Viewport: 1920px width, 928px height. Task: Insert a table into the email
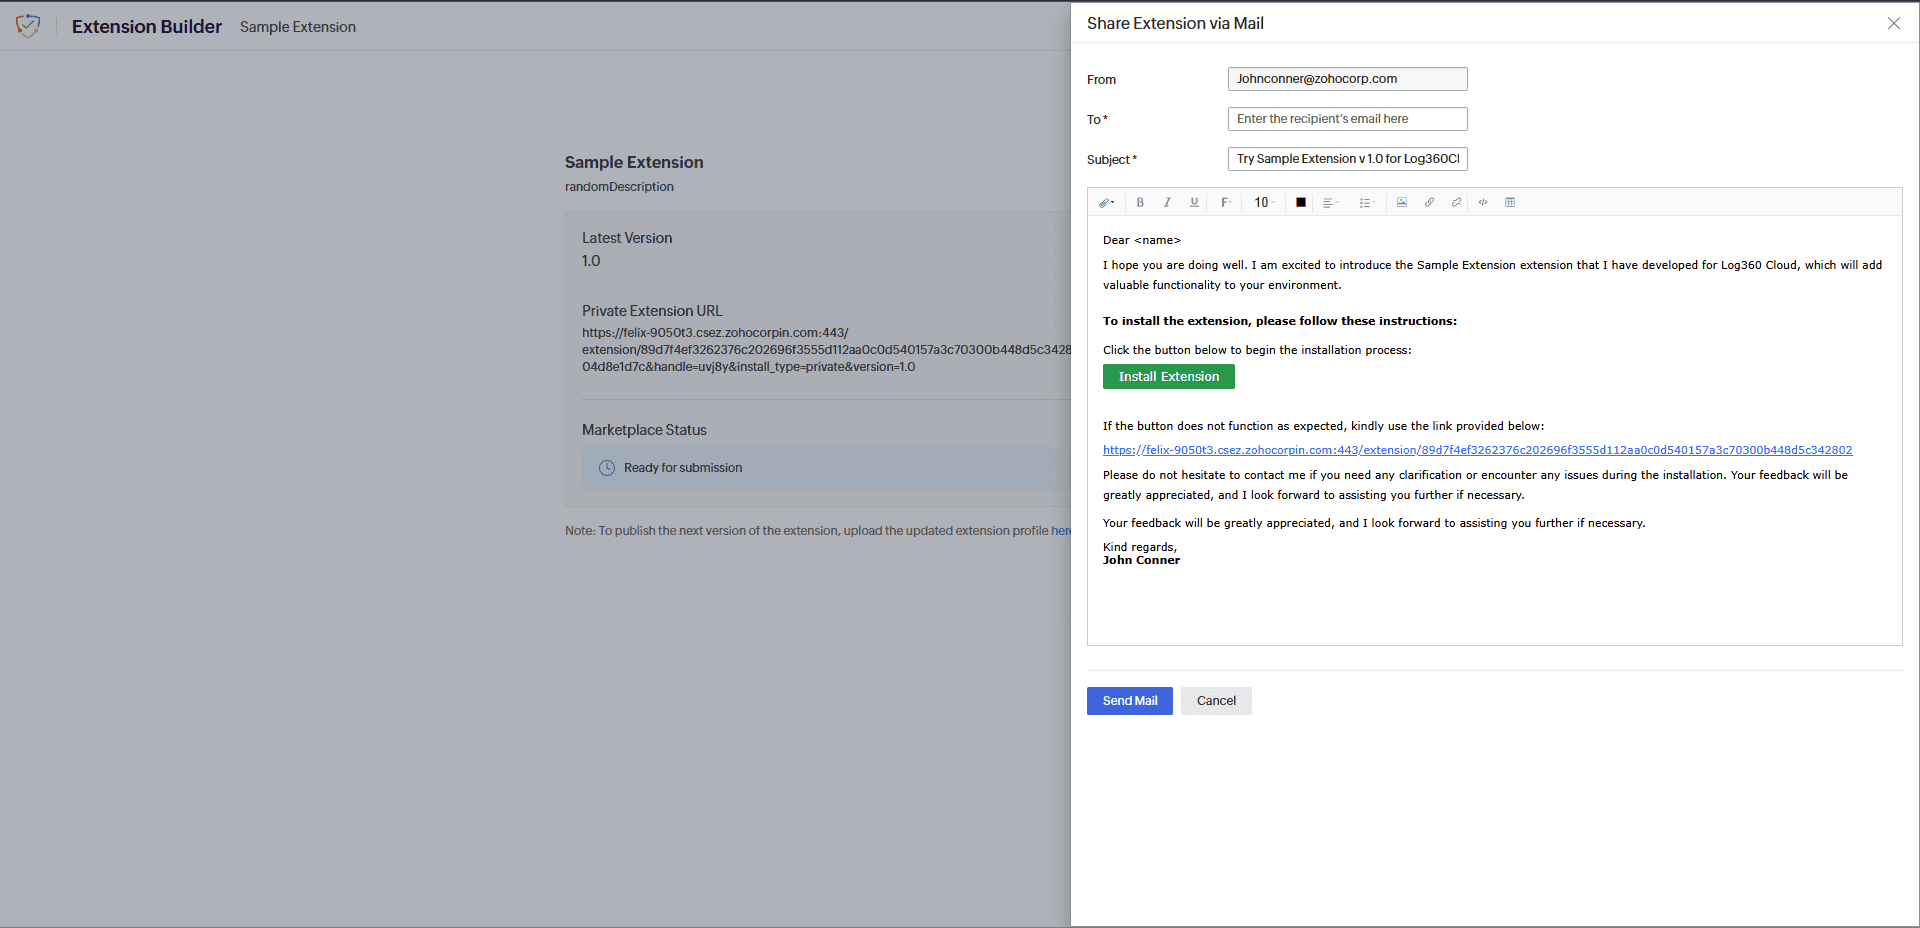[x=1510, y=202]
